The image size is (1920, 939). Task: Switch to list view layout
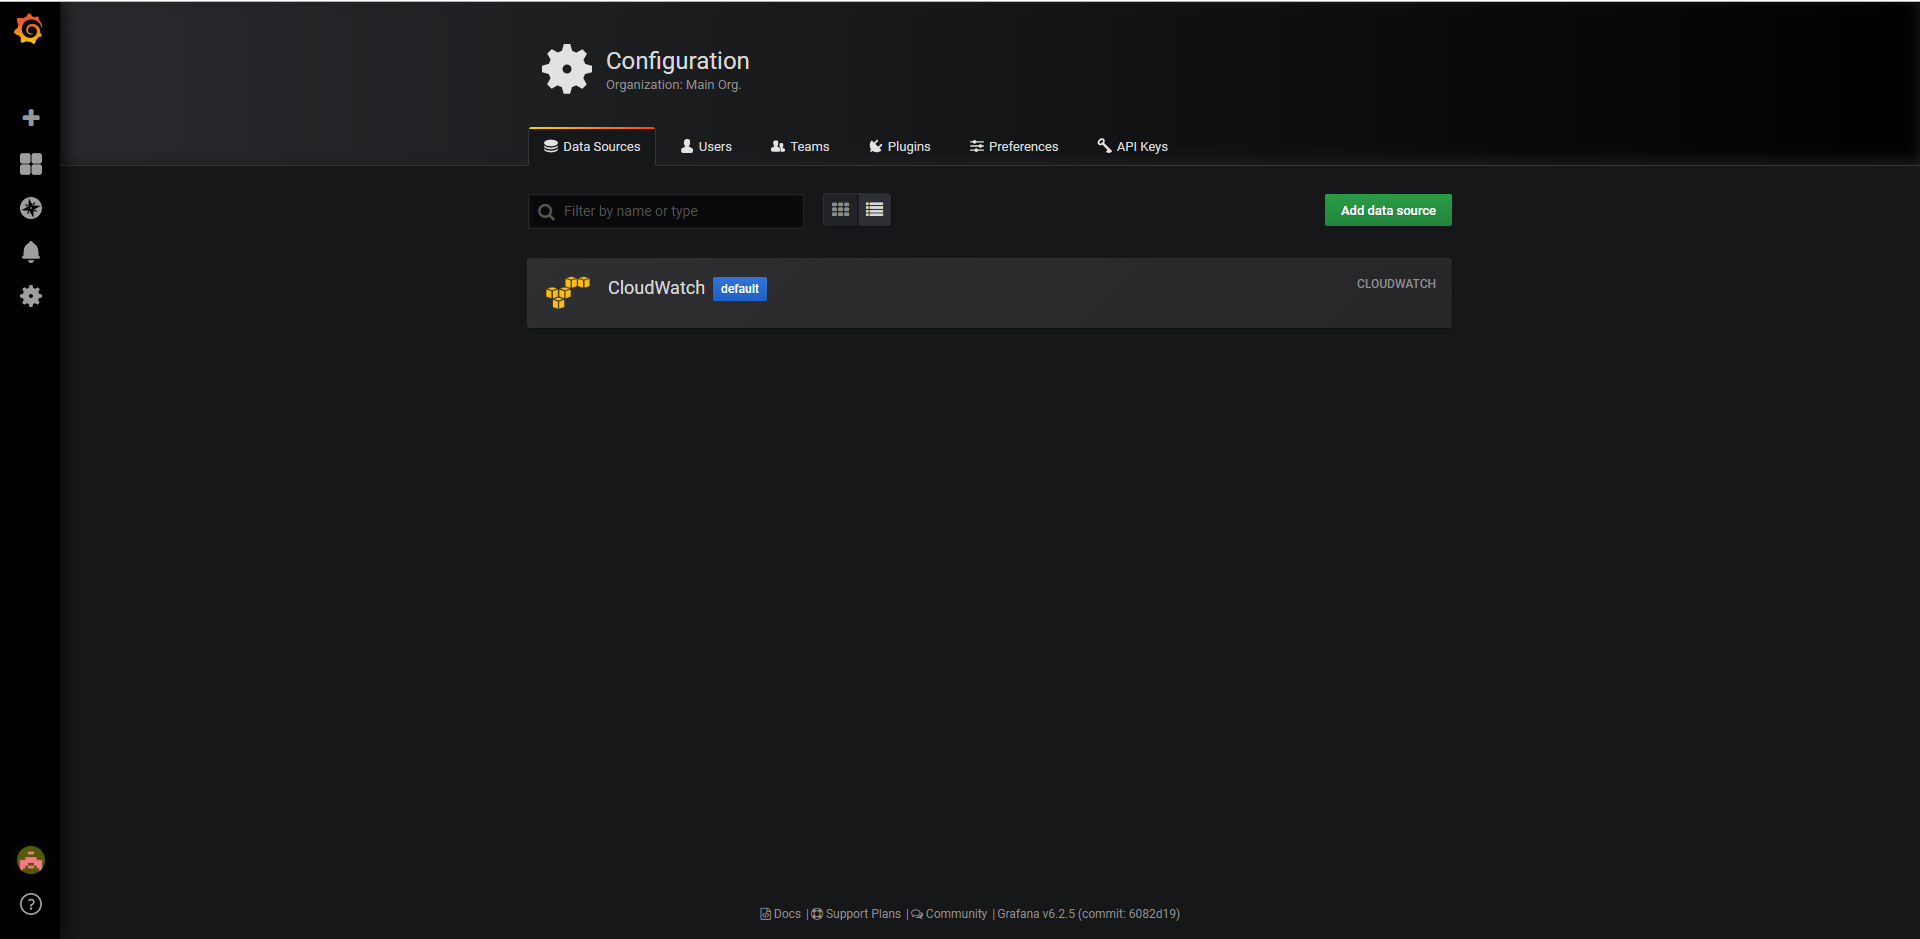(x=875, y=210)
